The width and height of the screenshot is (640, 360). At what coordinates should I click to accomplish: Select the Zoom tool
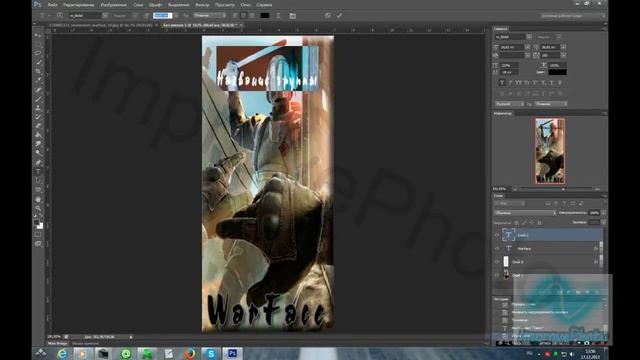[x=38, y=208]
